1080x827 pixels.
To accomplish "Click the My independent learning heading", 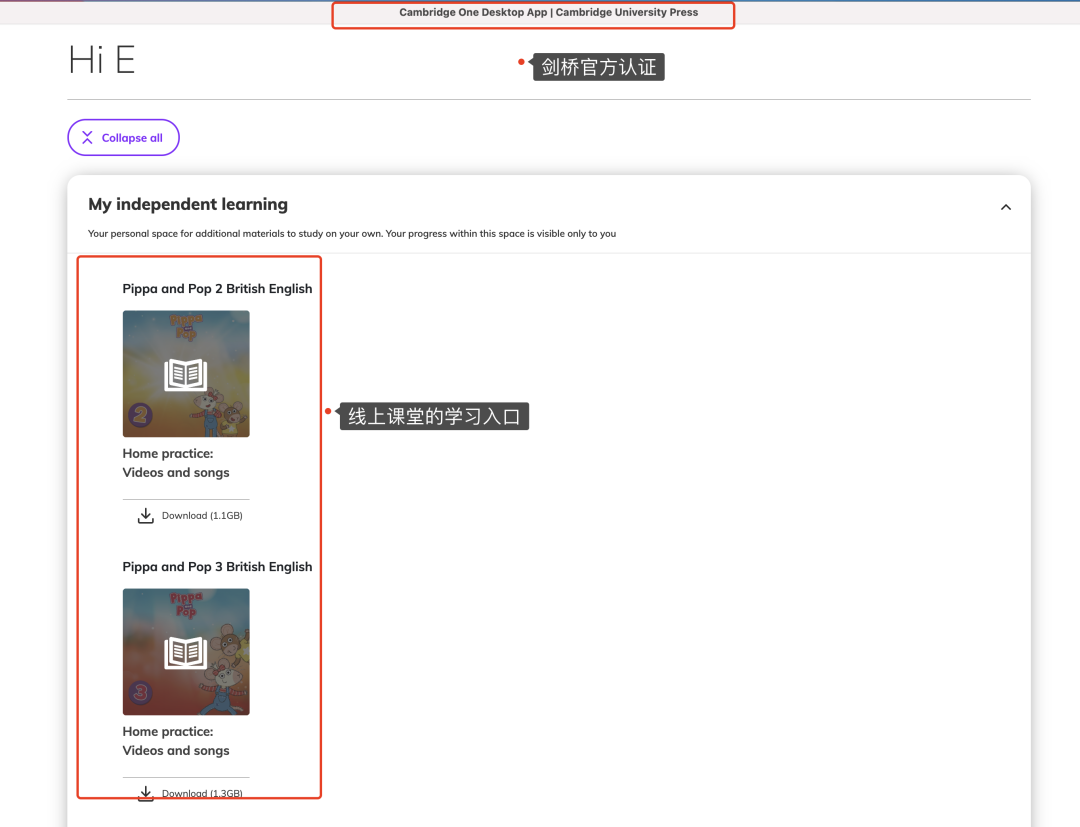I will pyautogui.click(x=188, y=205).
